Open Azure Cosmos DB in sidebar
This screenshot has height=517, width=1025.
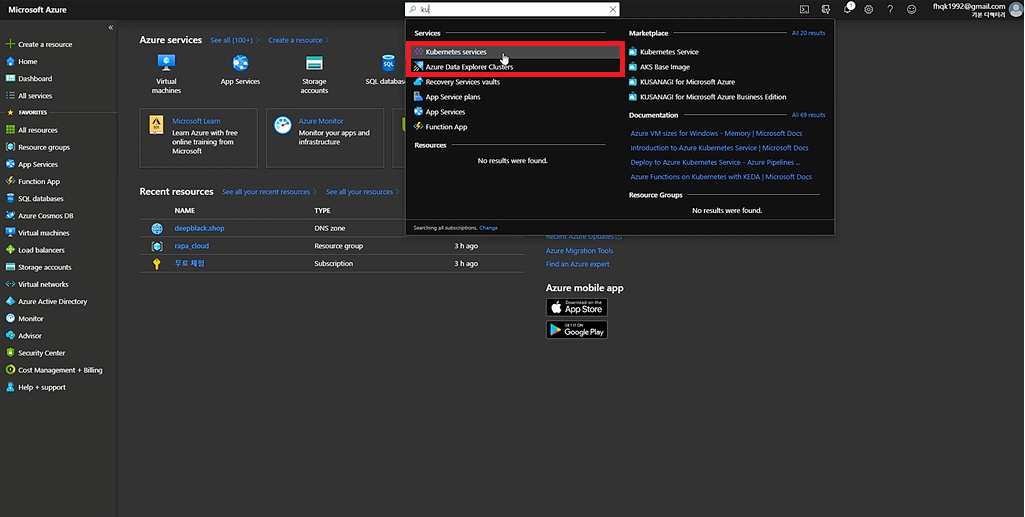pos(39,216)
